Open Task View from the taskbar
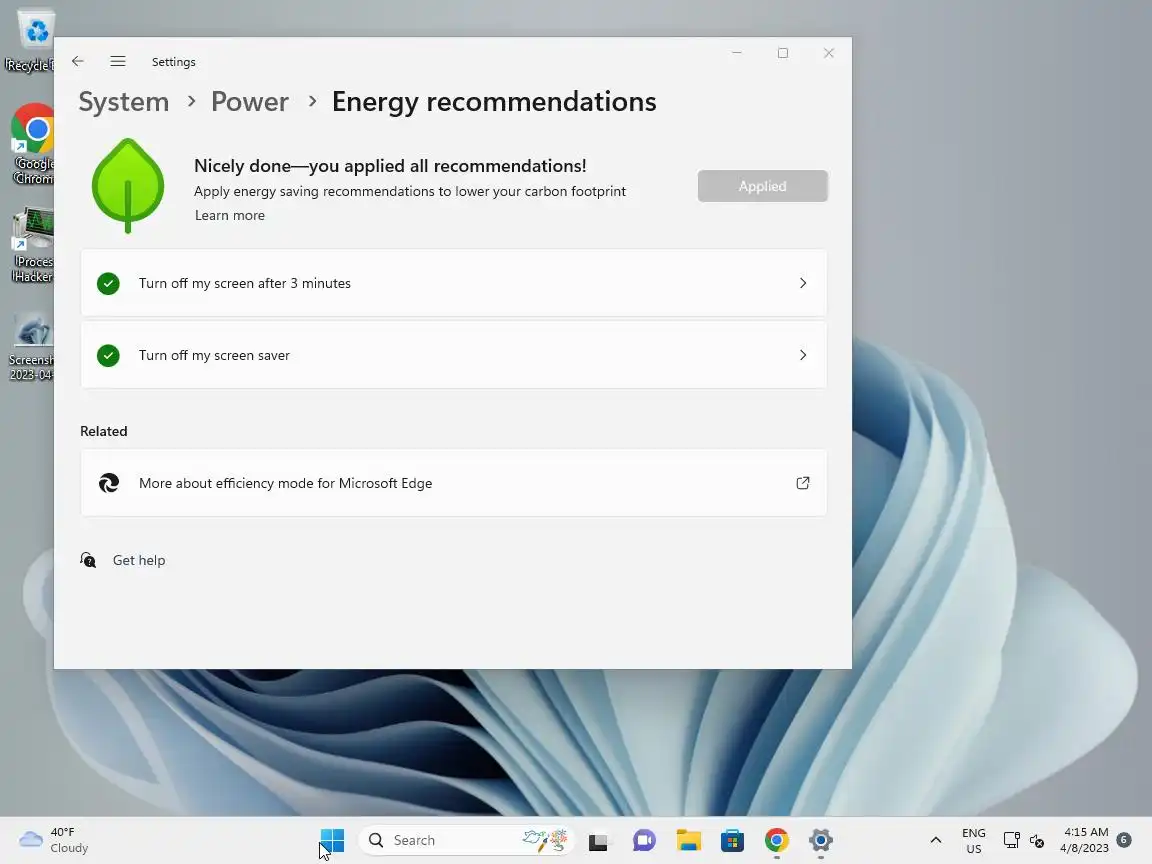Screen dimensions: 1152x864 (599, 840)
